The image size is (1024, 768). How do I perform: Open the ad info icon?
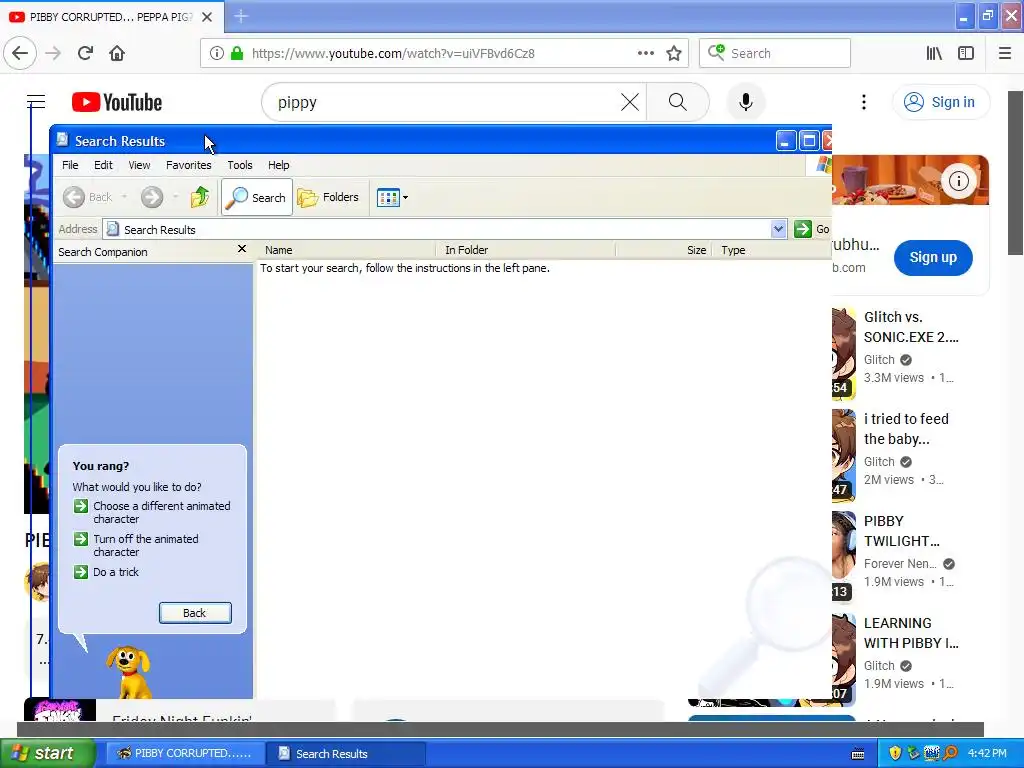coord(959,181)
